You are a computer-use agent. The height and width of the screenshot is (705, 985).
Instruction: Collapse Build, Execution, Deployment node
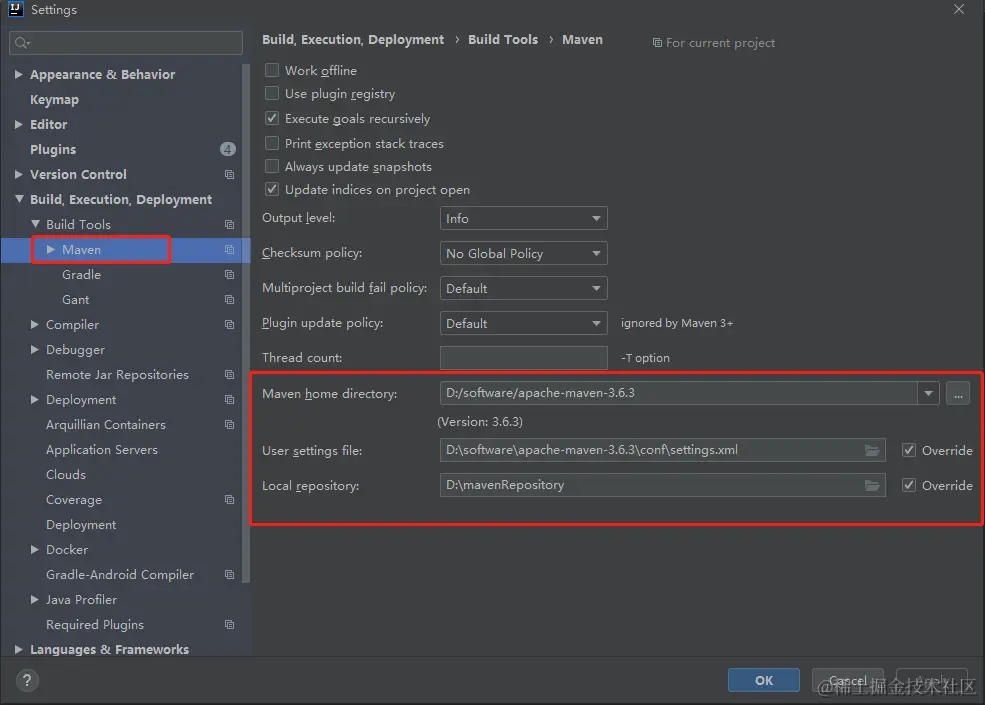(x=19, y=199)
